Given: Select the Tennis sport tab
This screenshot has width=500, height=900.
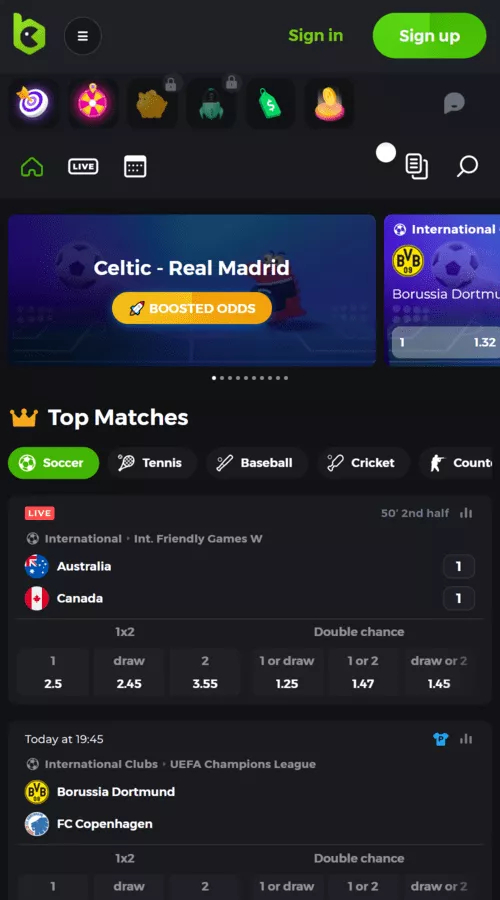Looking at the screenshot, I should coord(152,463).
